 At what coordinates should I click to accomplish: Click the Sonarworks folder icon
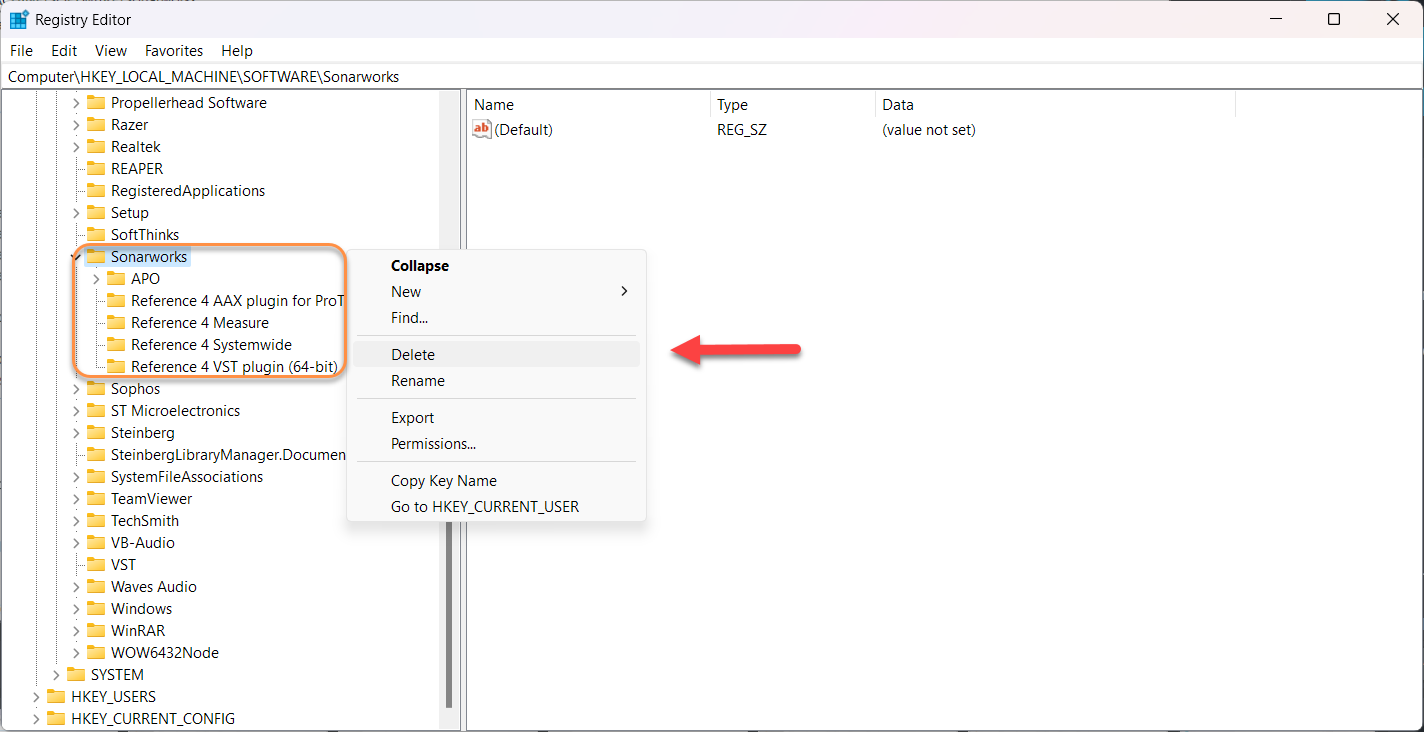[x=96, y=256]
